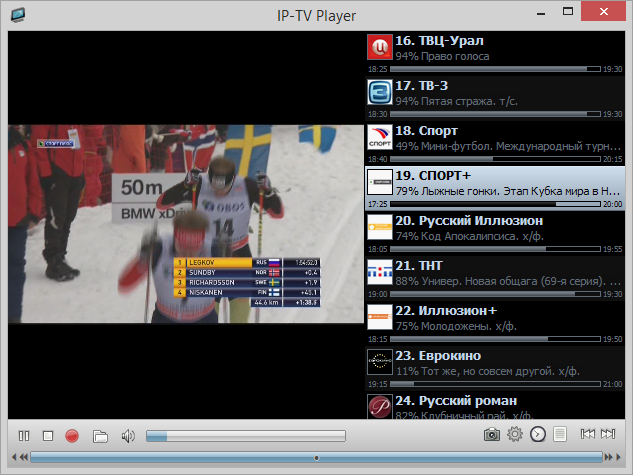Select channel 19. СПОРТ+
Viewport: 633px width, 475px height.
[x=495, y=188]
